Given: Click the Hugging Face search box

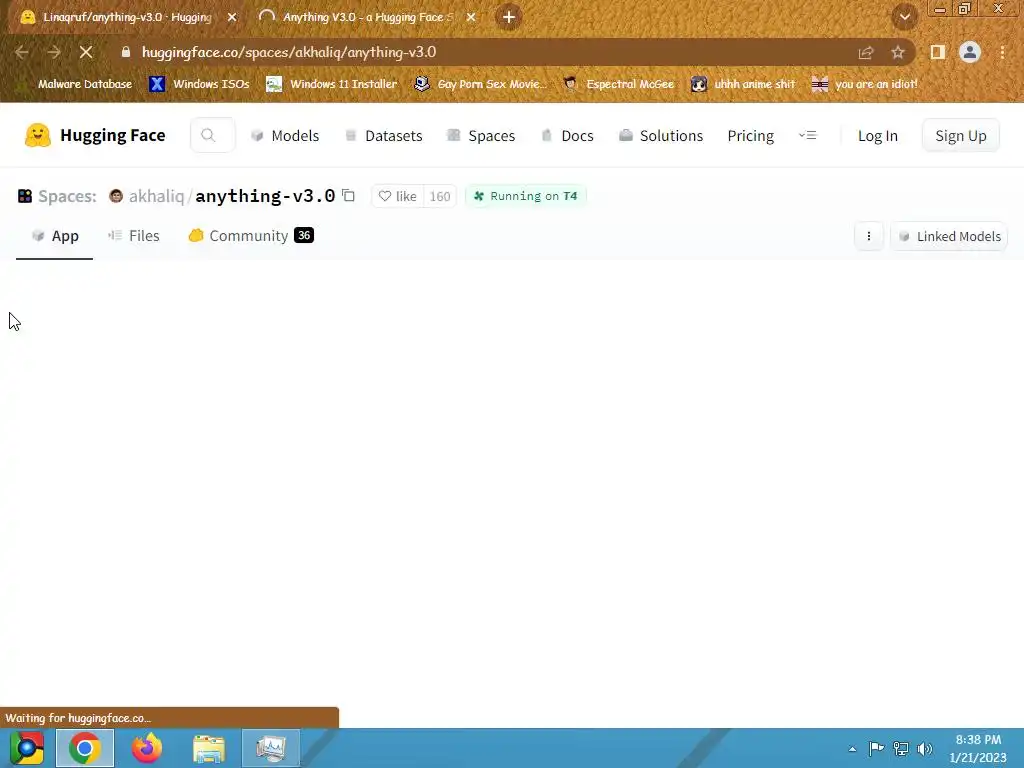Looking at the screenshot, I should [212, 135].
